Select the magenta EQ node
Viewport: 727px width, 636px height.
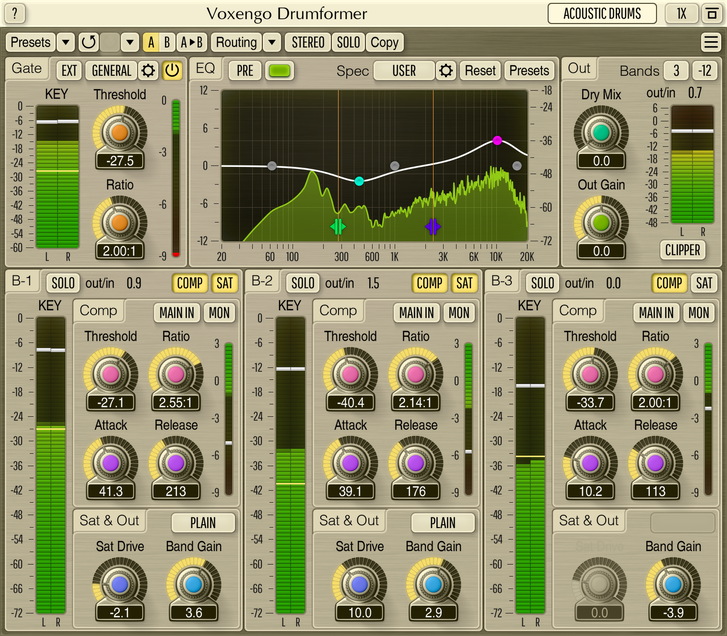(x=497, y=140)
